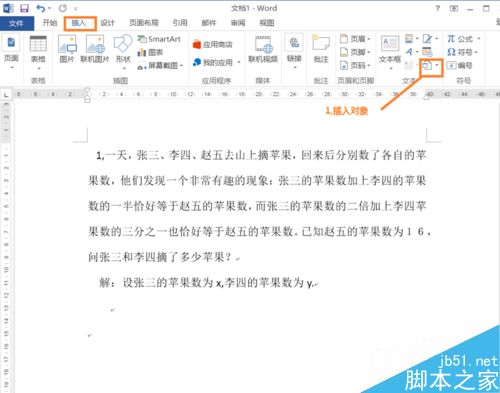Expand the 页眉 header dropdown
Screen dimensions: 500x393
click(x=355, y=39)
